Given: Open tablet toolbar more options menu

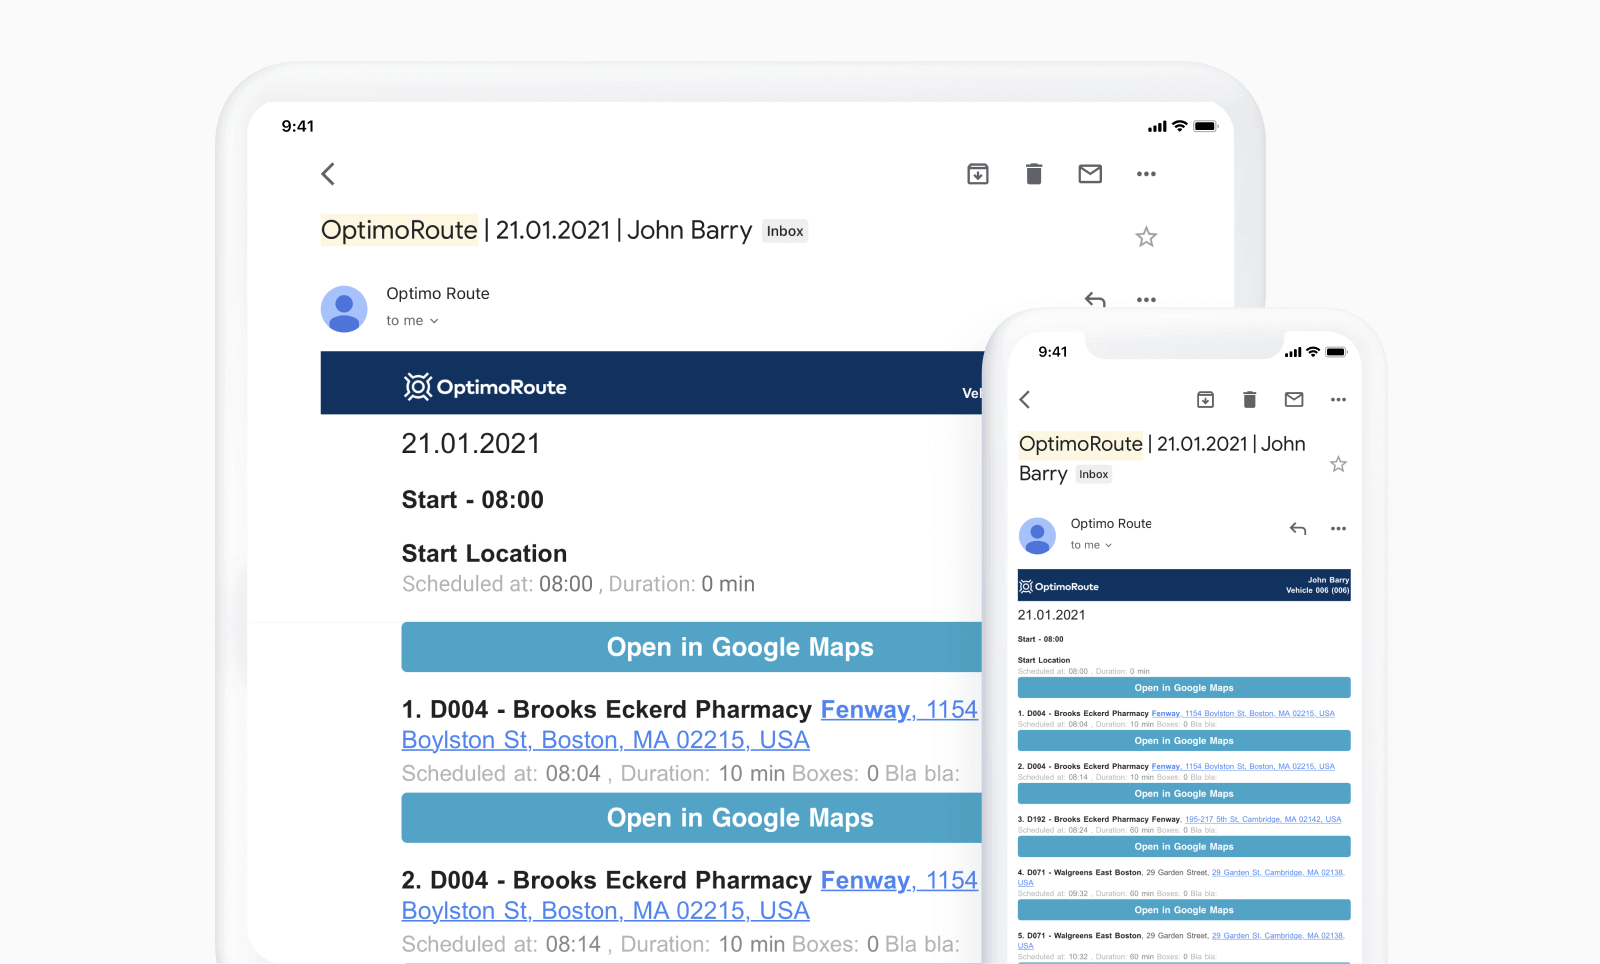Looking at the screenshot, I should [x=1146, y=174].
